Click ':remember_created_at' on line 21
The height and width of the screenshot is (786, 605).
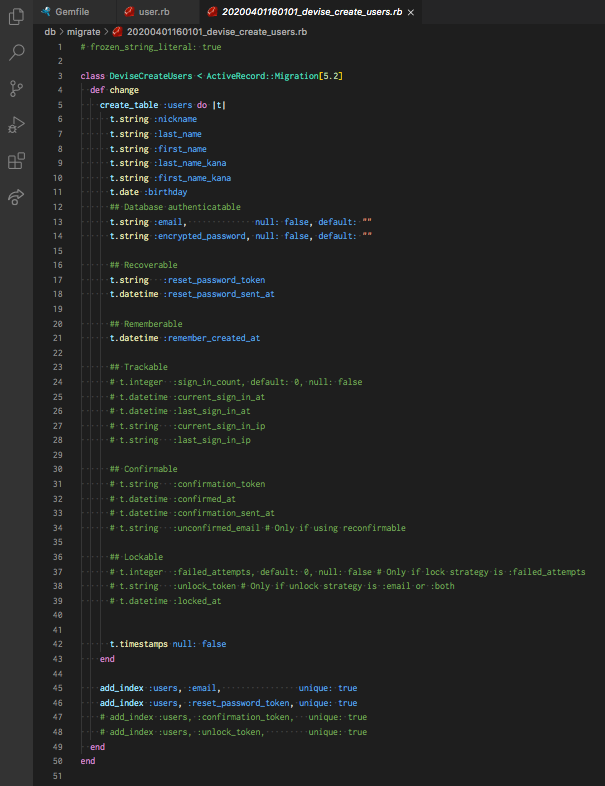tap(212, 338)
